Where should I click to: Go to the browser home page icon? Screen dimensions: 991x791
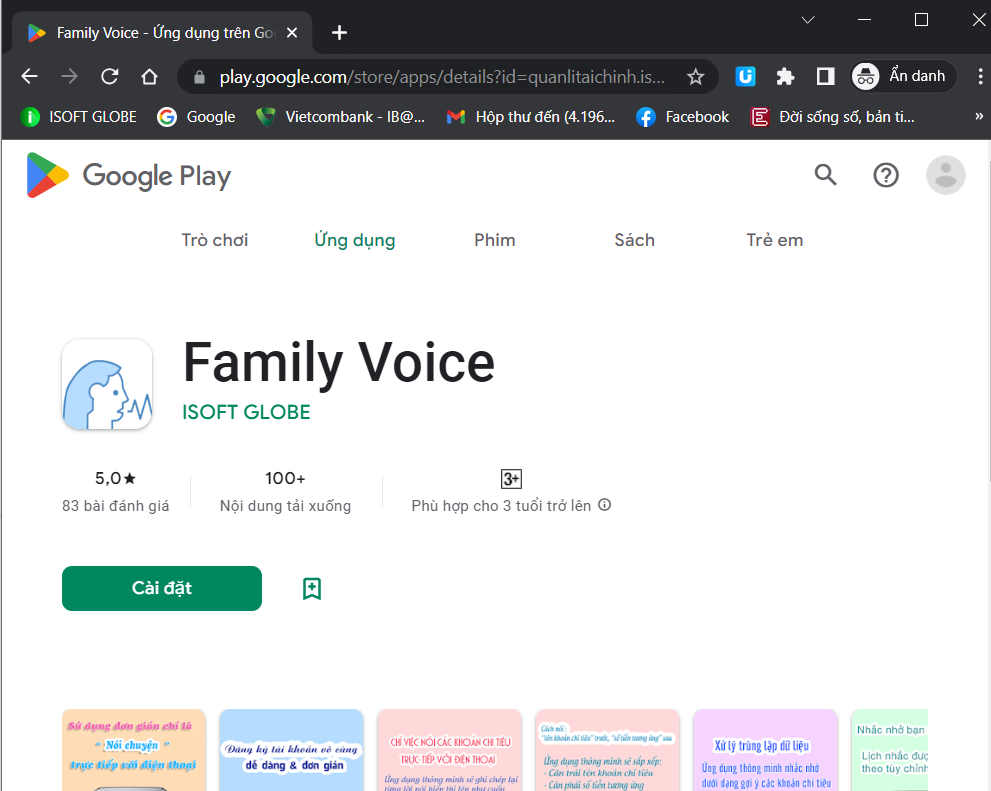[149, 76]
